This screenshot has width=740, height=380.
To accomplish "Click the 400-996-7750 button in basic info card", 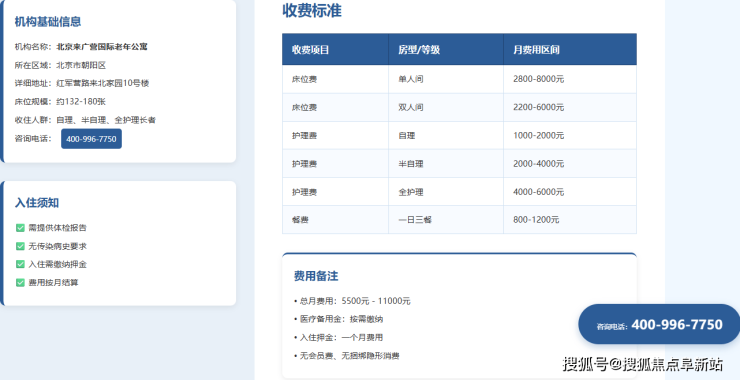I will pyautogui.click(x=91, y=139).
